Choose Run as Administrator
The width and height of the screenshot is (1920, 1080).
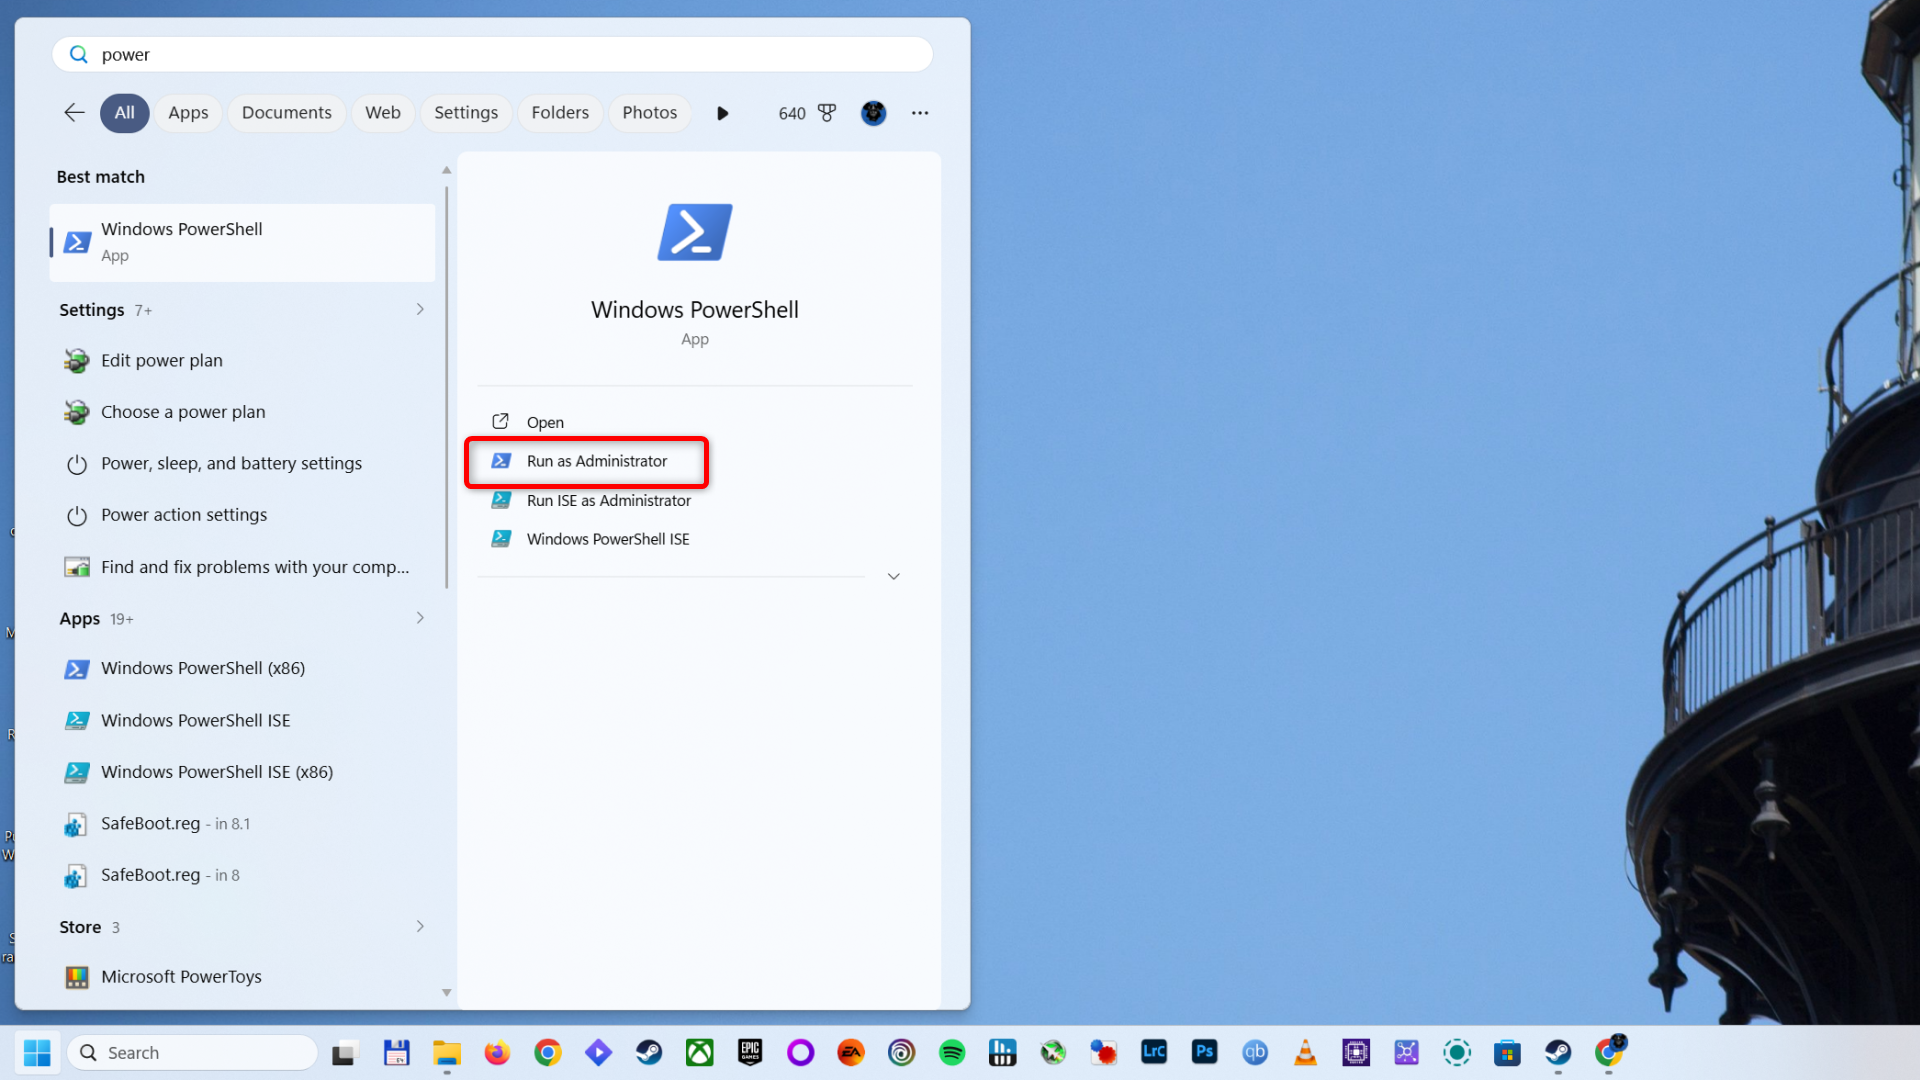(x=597, y=461)
